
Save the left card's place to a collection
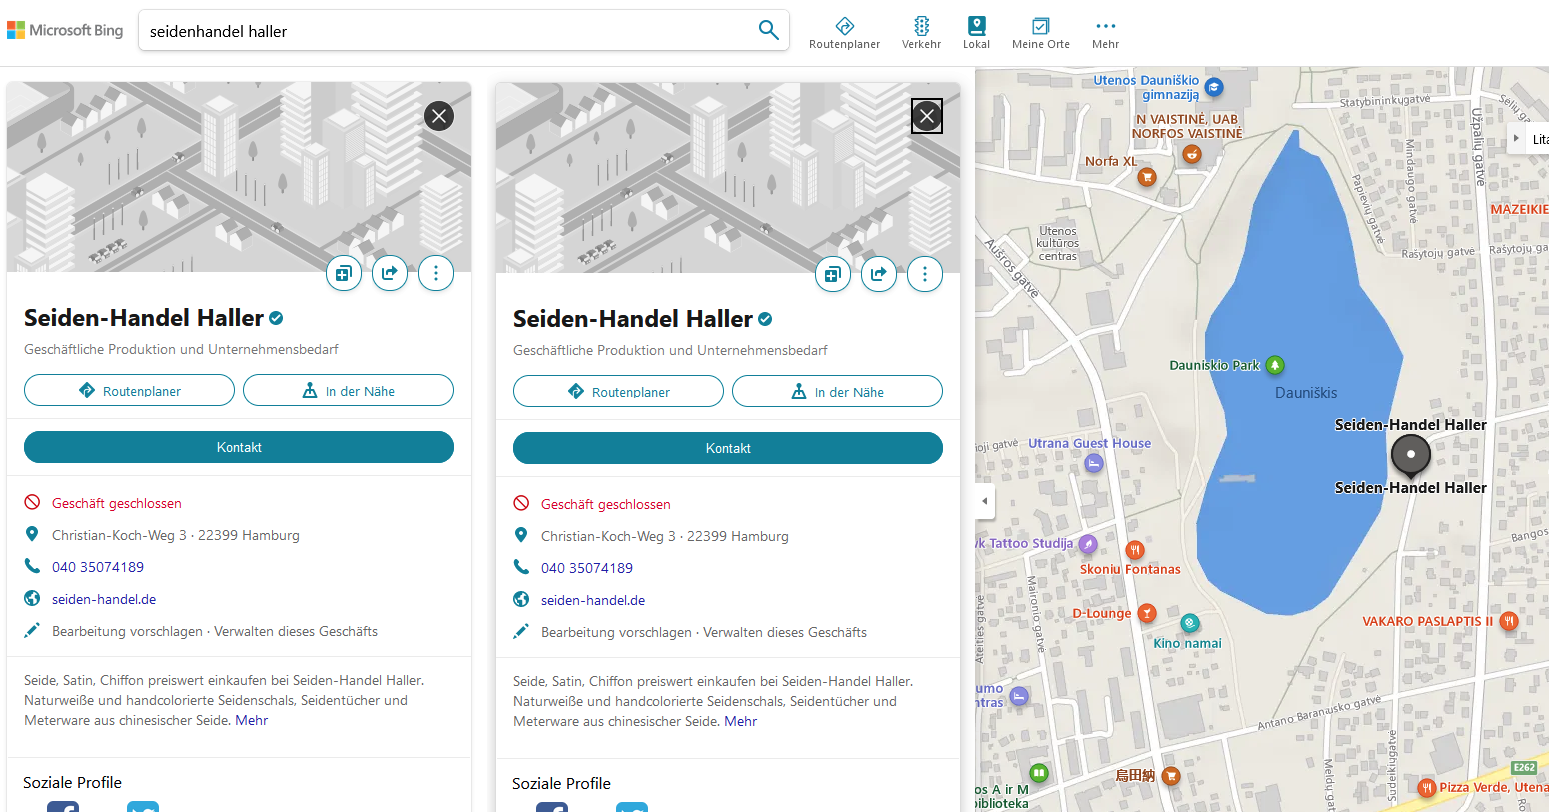pyautogui.click(x=344, y=273)
